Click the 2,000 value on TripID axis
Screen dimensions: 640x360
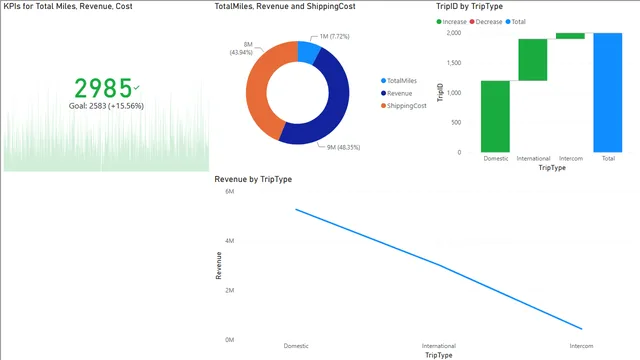click(453, 33)
